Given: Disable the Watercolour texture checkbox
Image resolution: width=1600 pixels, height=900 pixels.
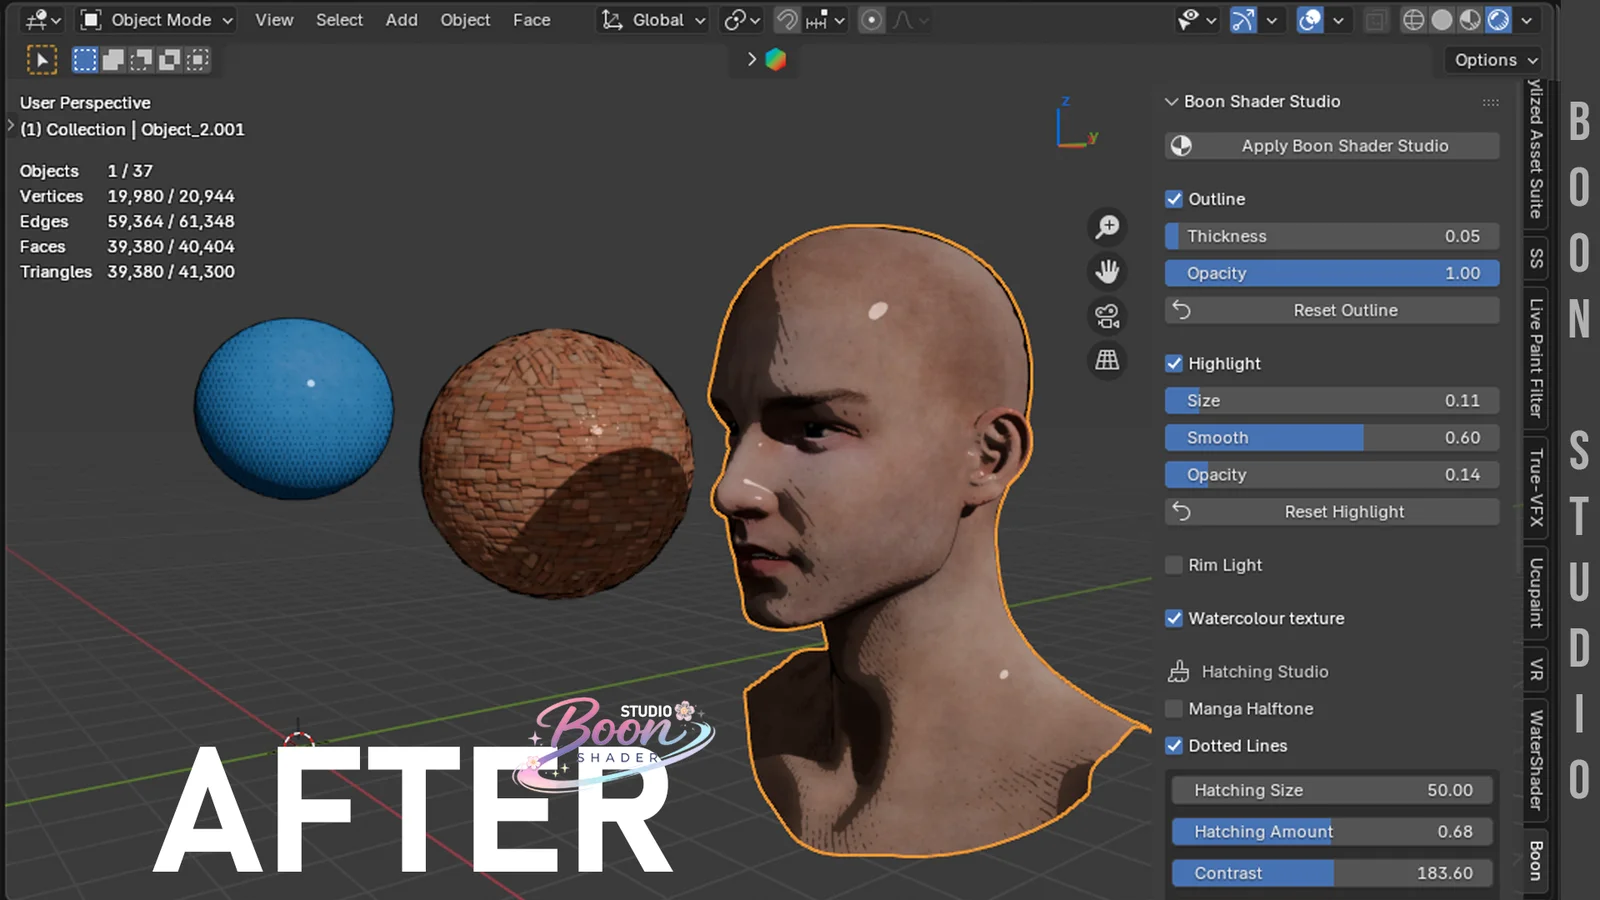Looking at the screenshot, I should click(x=1173, y=618).
